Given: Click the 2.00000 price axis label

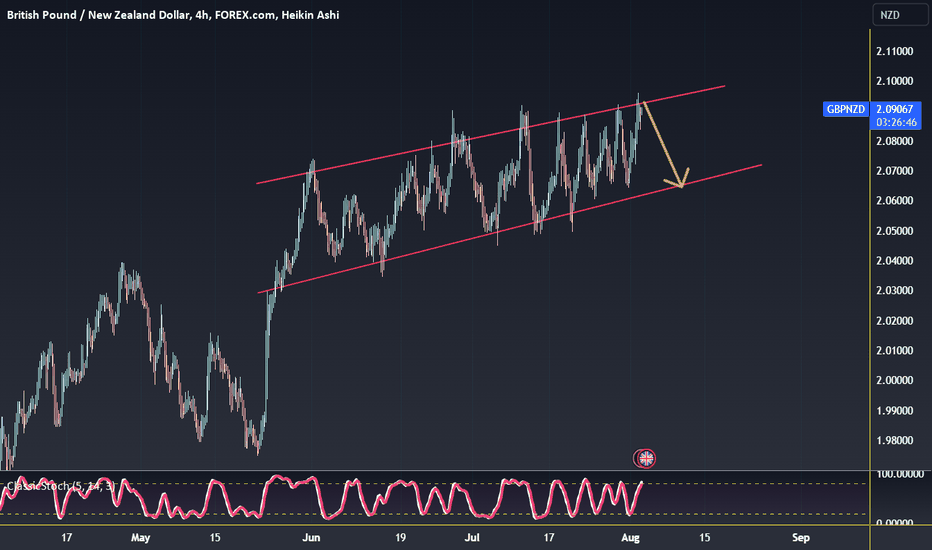Looking at the screenshot, I should (x=895, y=380).
